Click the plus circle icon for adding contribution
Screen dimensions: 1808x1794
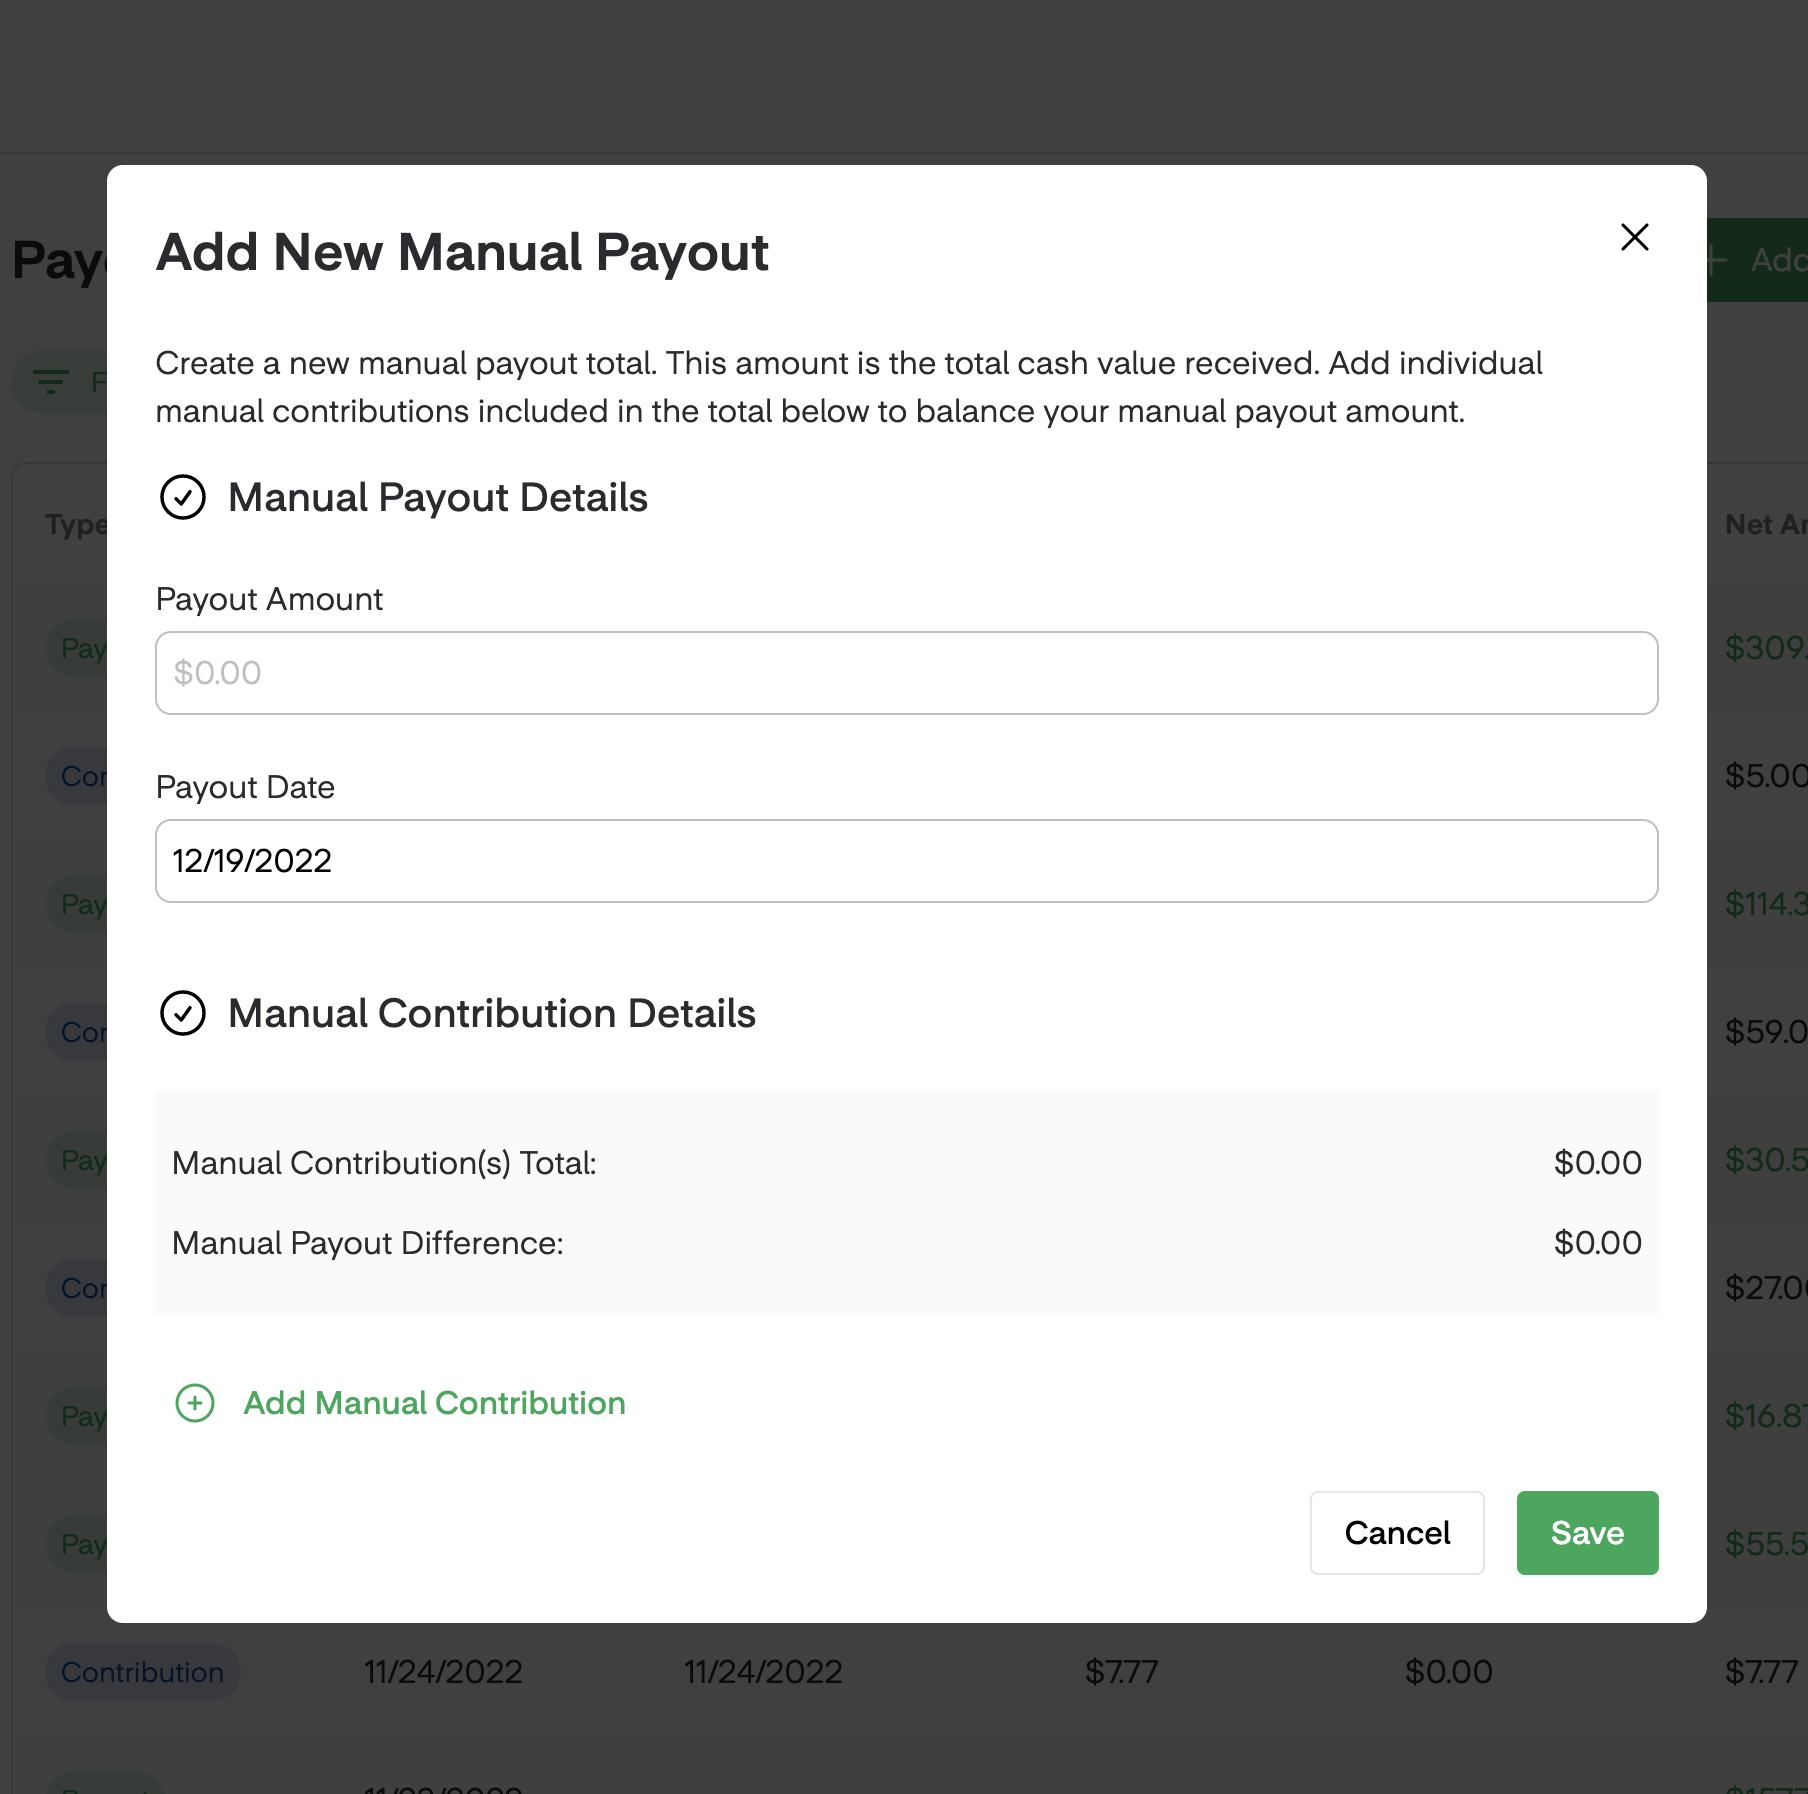click(195, 1403)
